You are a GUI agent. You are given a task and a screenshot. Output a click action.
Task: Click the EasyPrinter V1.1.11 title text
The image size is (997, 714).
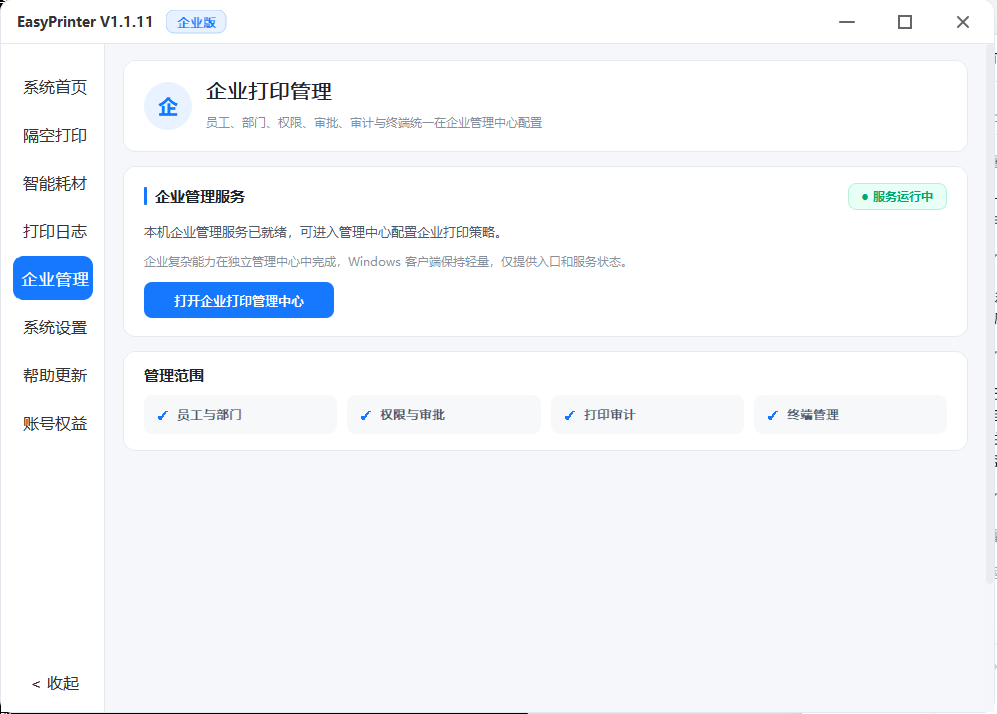click(85, 22)
